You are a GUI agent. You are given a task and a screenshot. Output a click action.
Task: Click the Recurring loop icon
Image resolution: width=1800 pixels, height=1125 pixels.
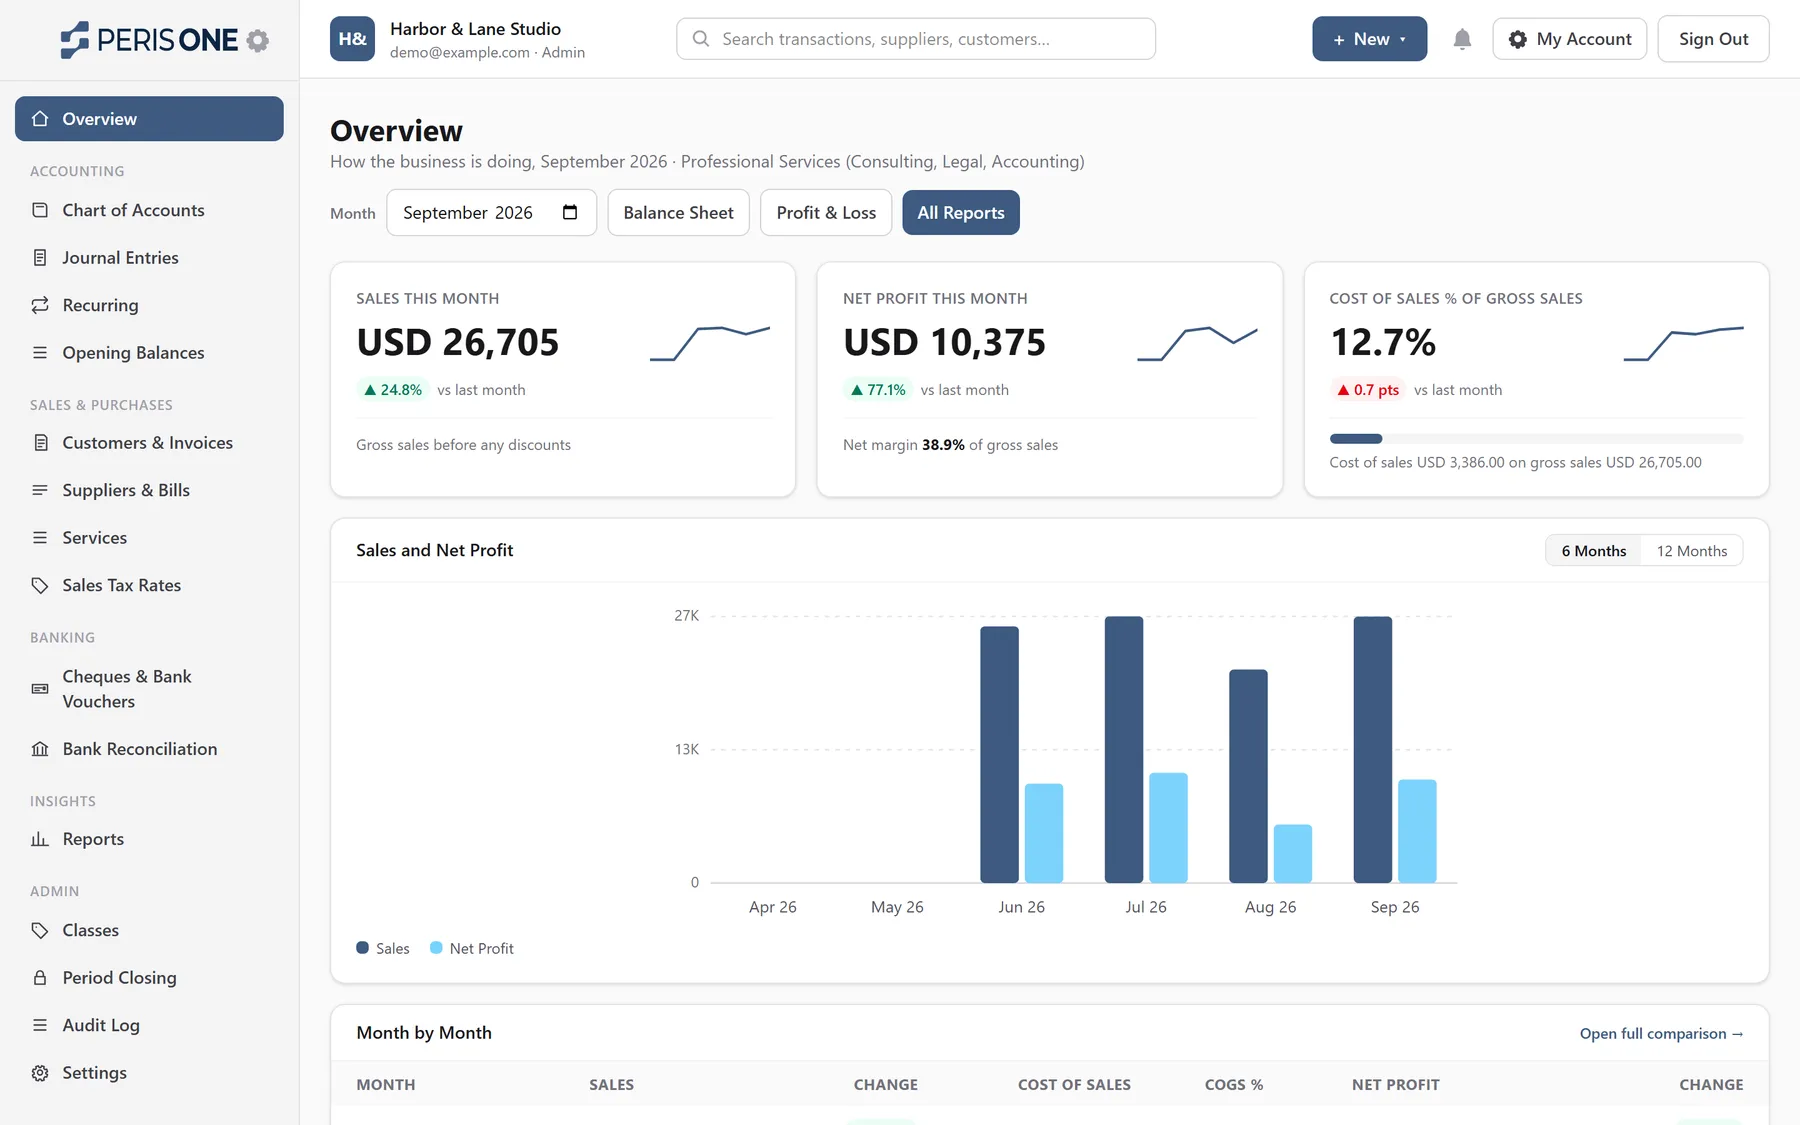click(x=40, y=305)
